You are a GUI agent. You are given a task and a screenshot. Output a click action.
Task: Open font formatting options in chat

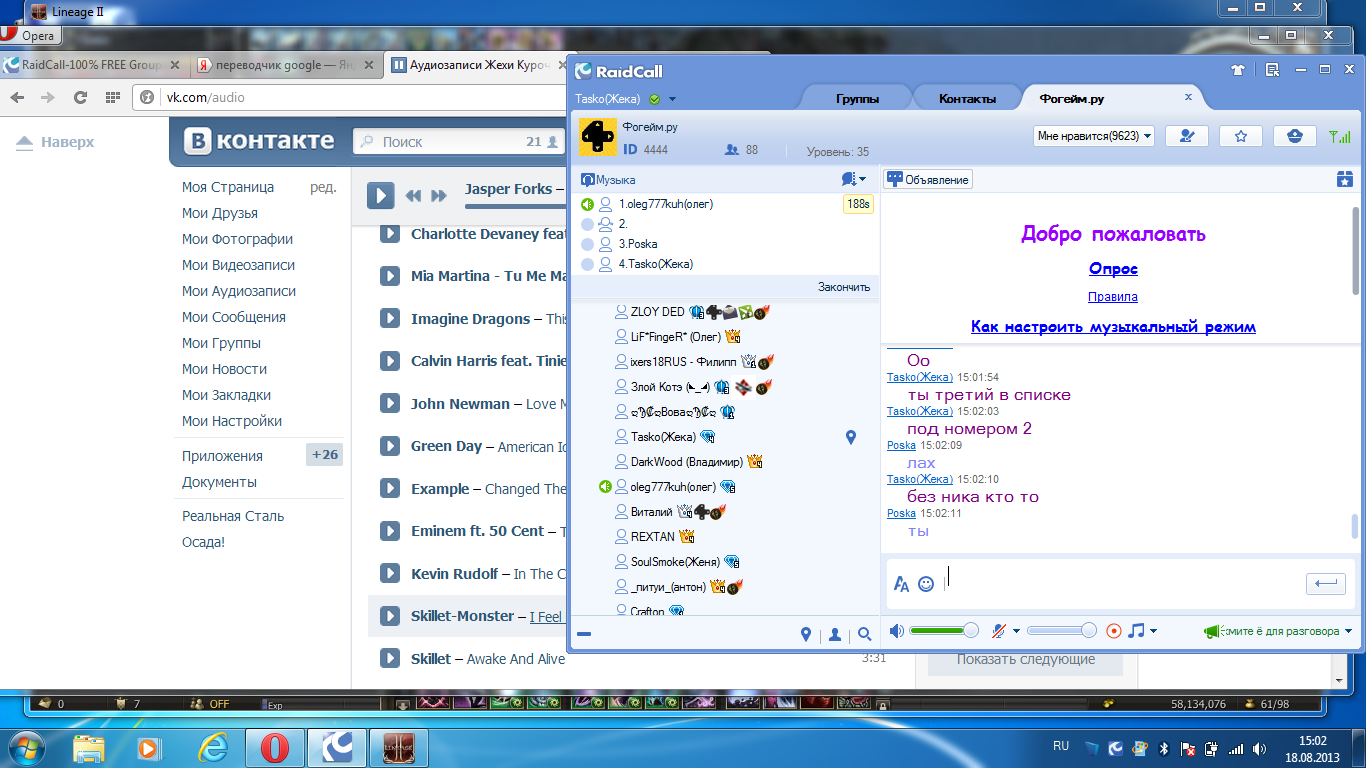click(901, 584)
